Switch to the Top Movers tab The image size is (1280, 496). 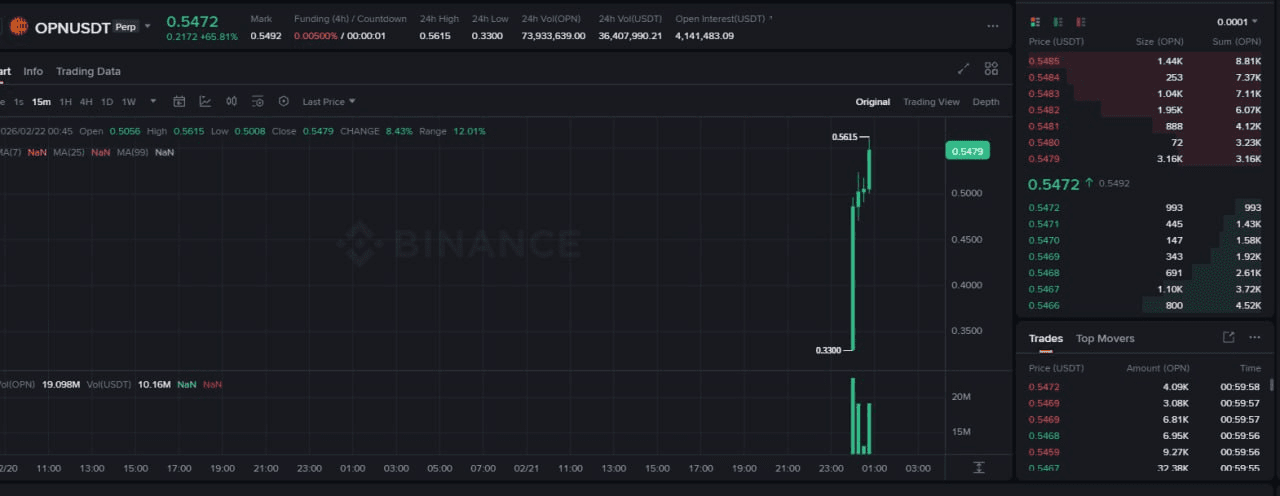pyautogui.click(x=1105, y=338)
